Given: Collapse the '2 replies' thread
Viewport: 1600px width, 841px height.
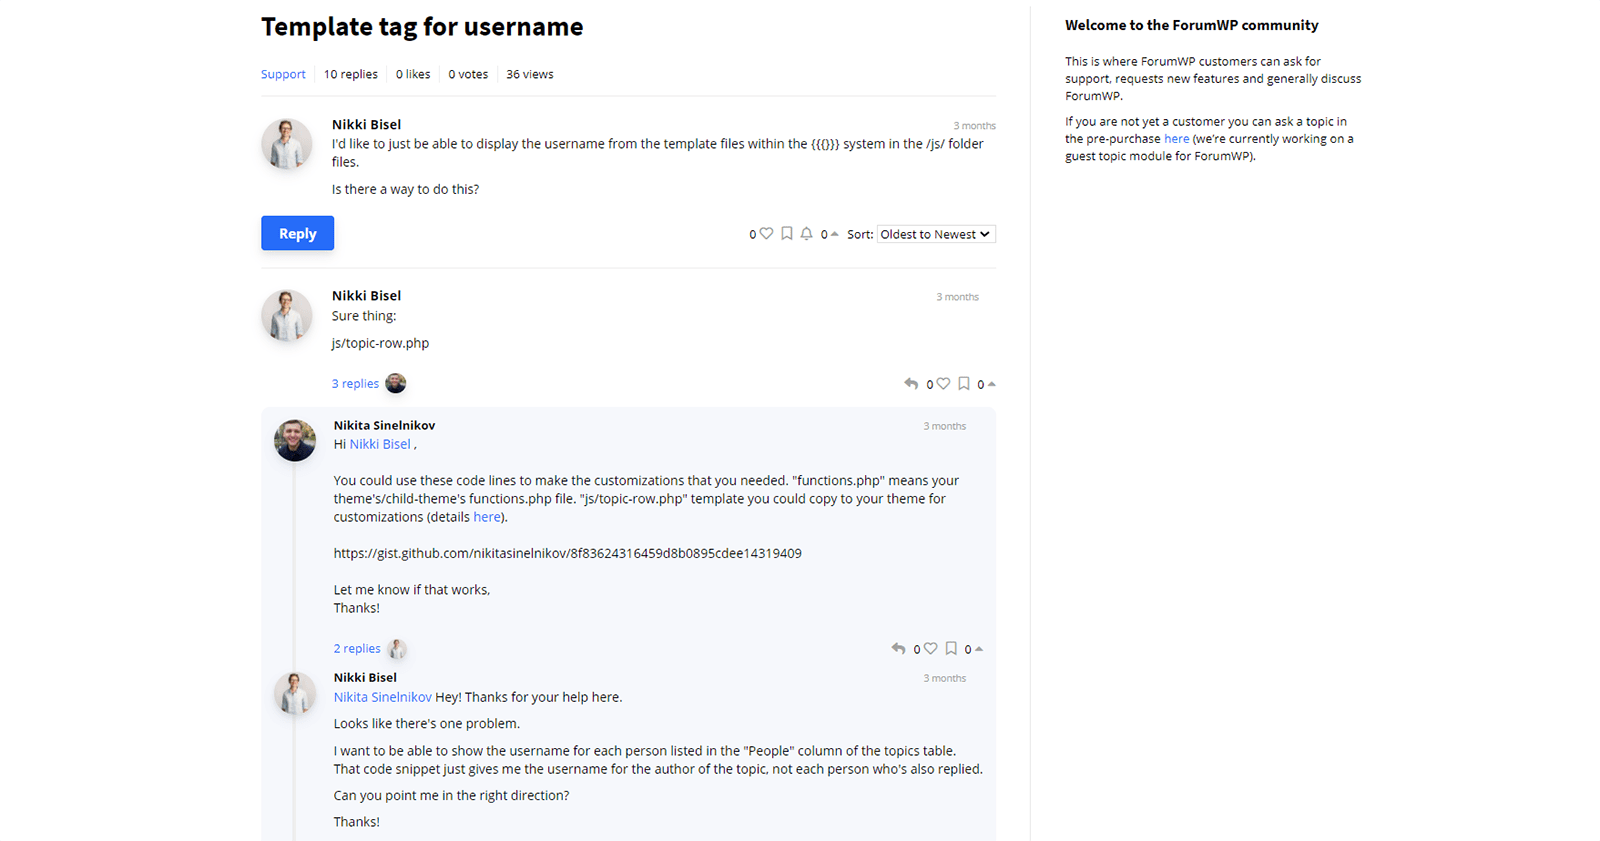Looking at the screenshot, I should click(x=357, y=649).
